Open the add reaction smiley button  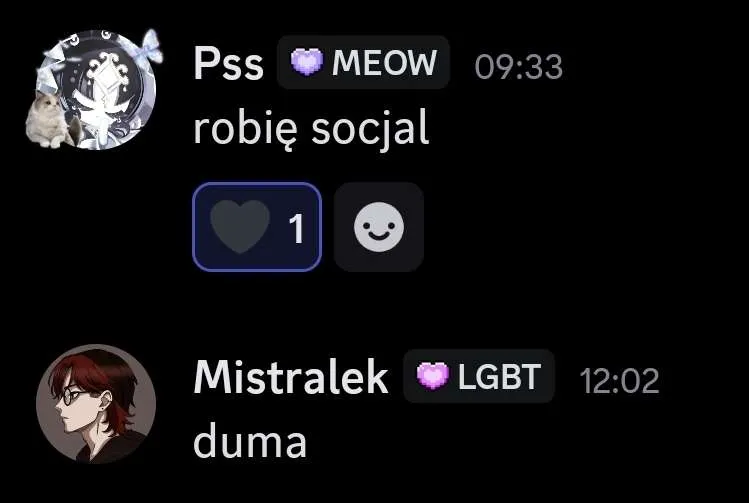click(x=379, y=227)
